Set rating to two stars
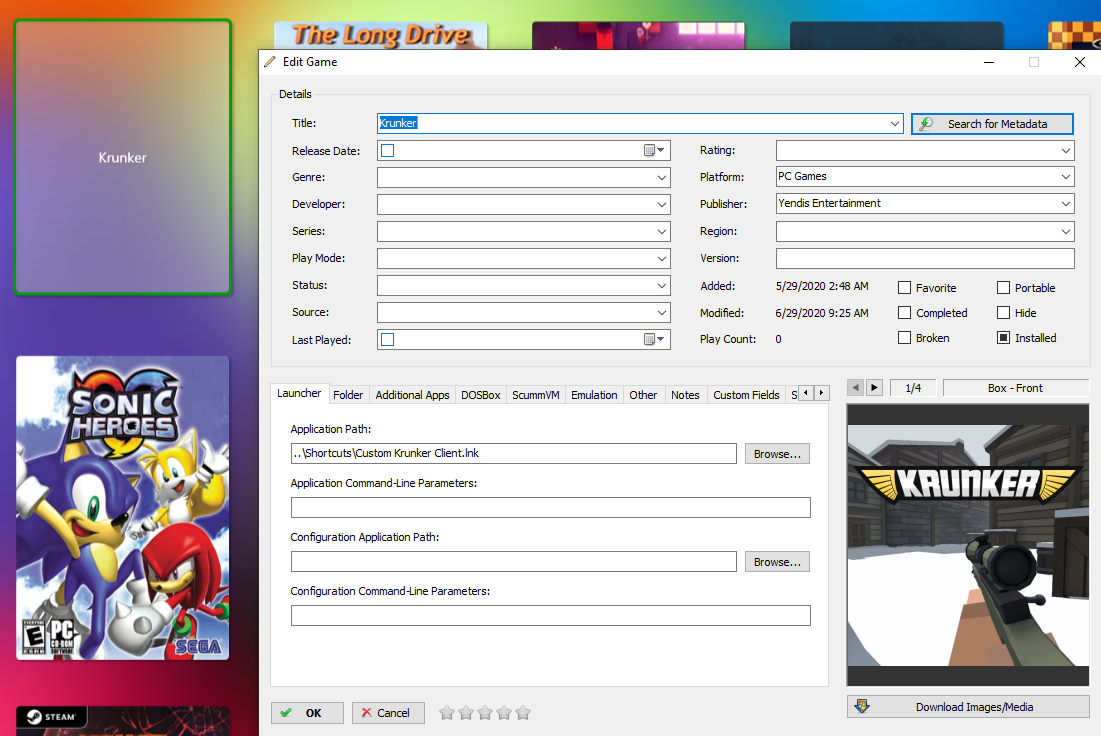 tap(466, 714)
